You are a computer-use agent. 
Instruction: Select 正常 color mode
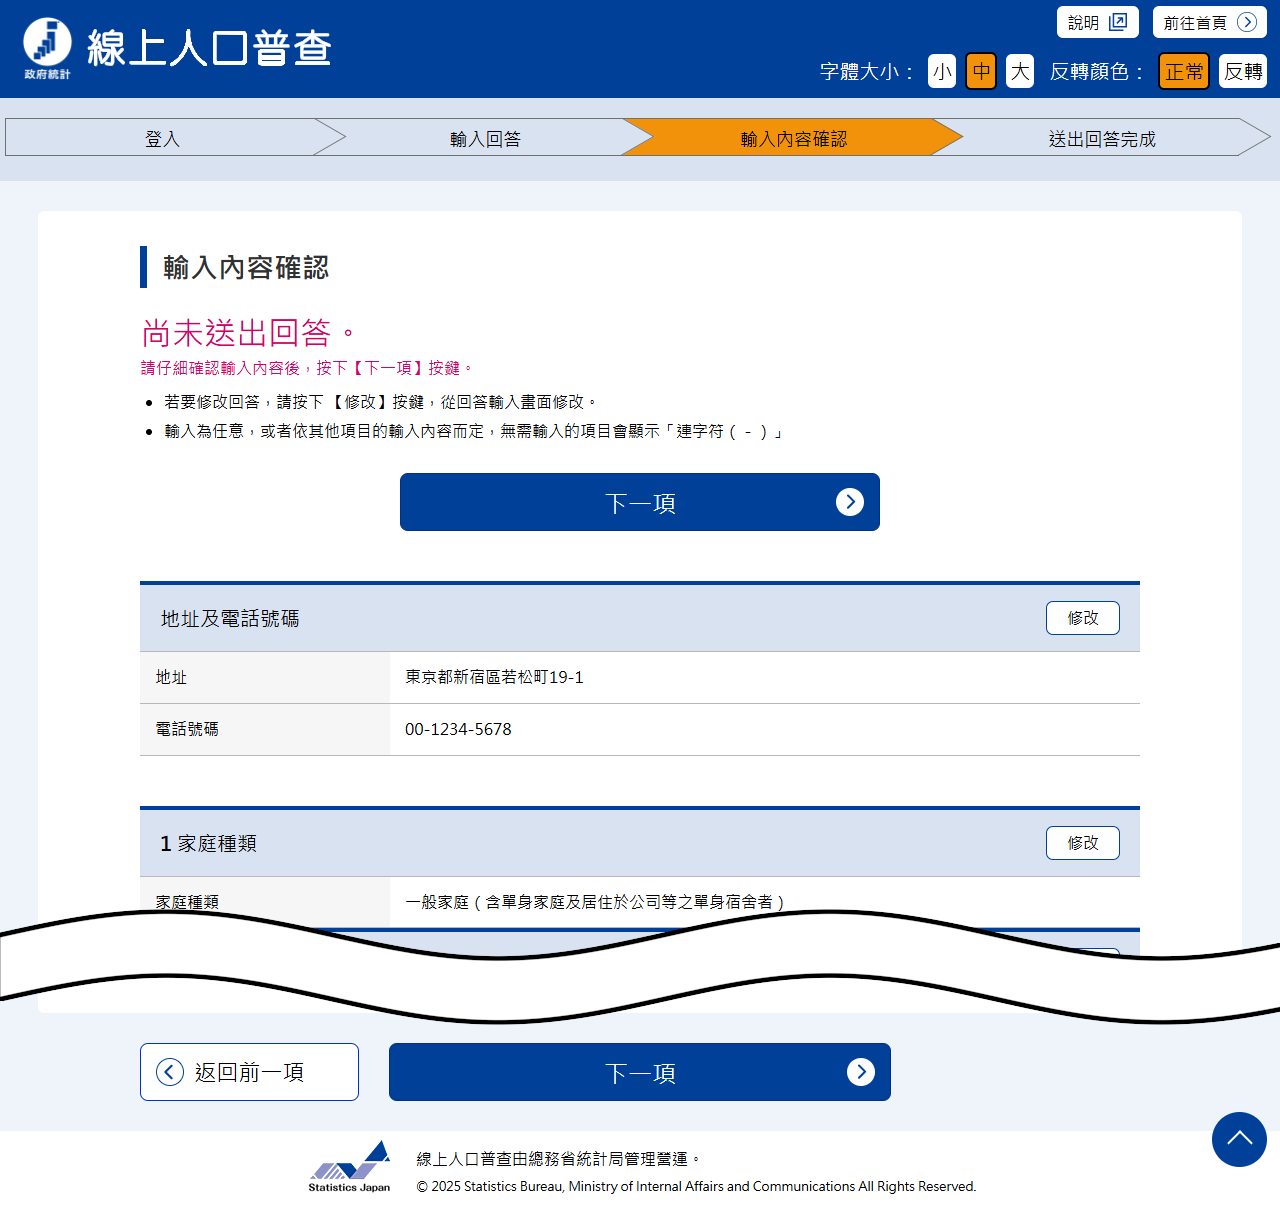[1183, 71]
